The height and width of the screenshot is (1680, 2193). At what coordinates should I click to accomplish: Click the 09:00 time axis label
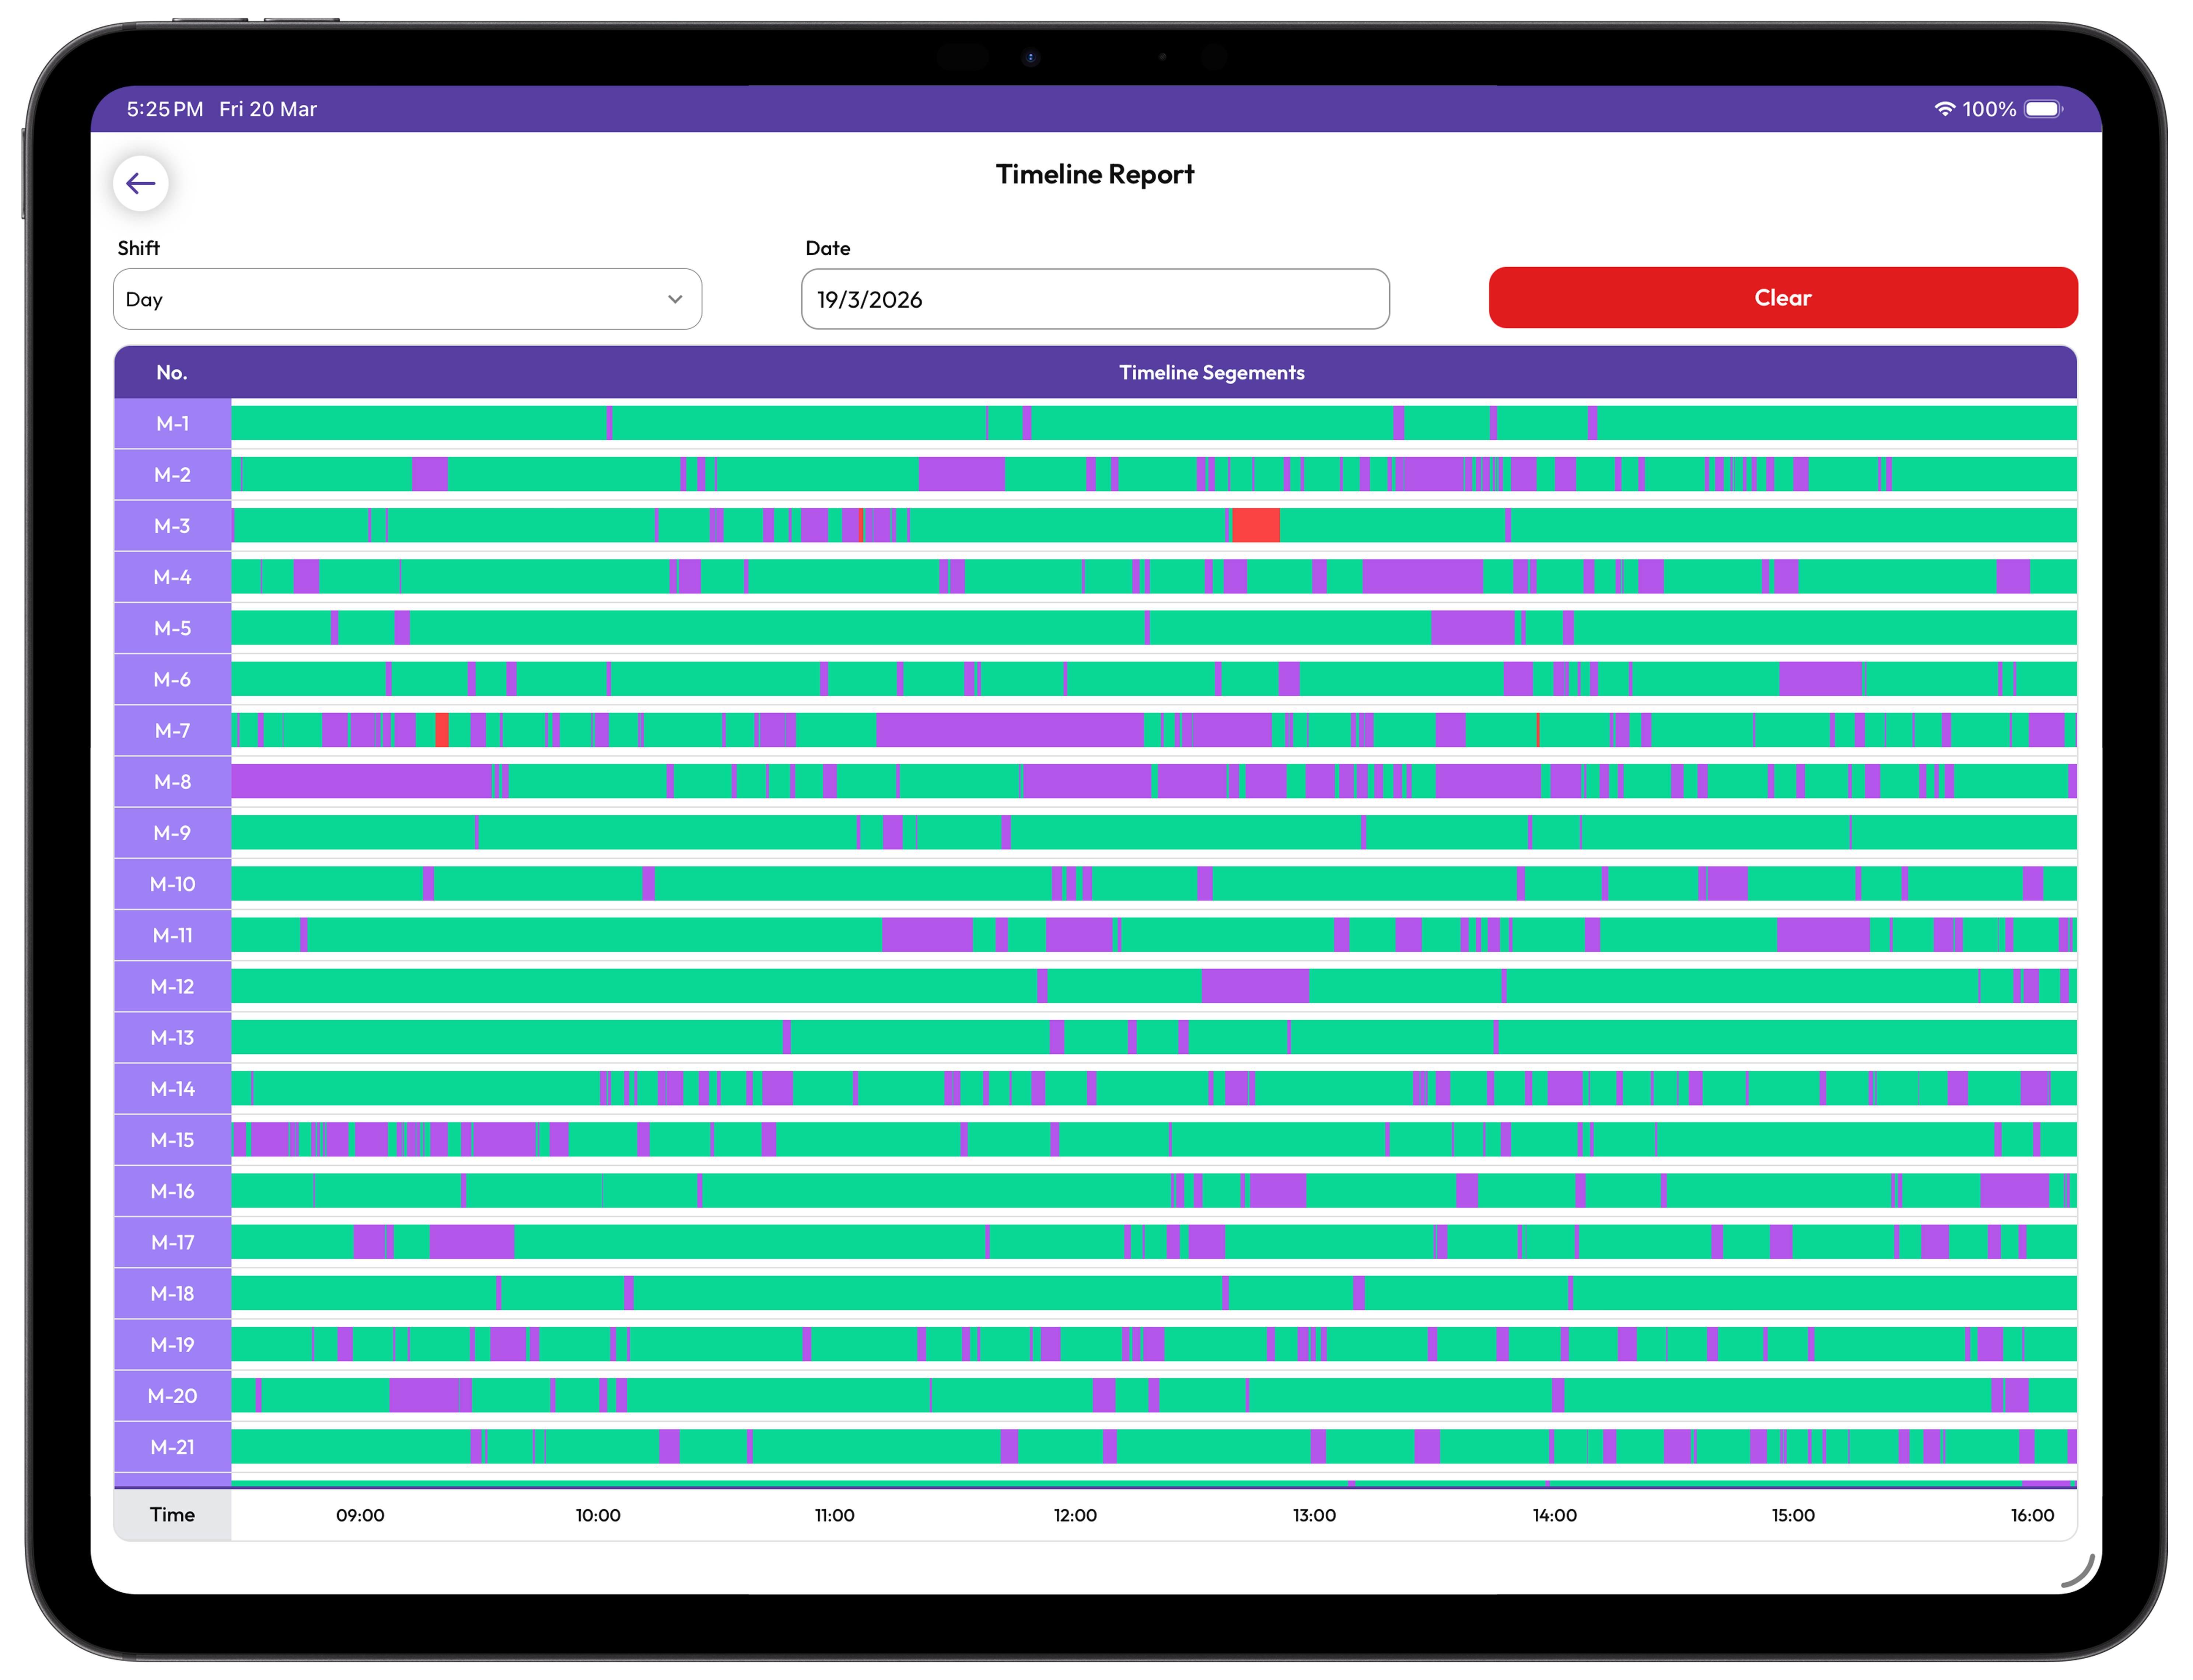pos(360,1515)
